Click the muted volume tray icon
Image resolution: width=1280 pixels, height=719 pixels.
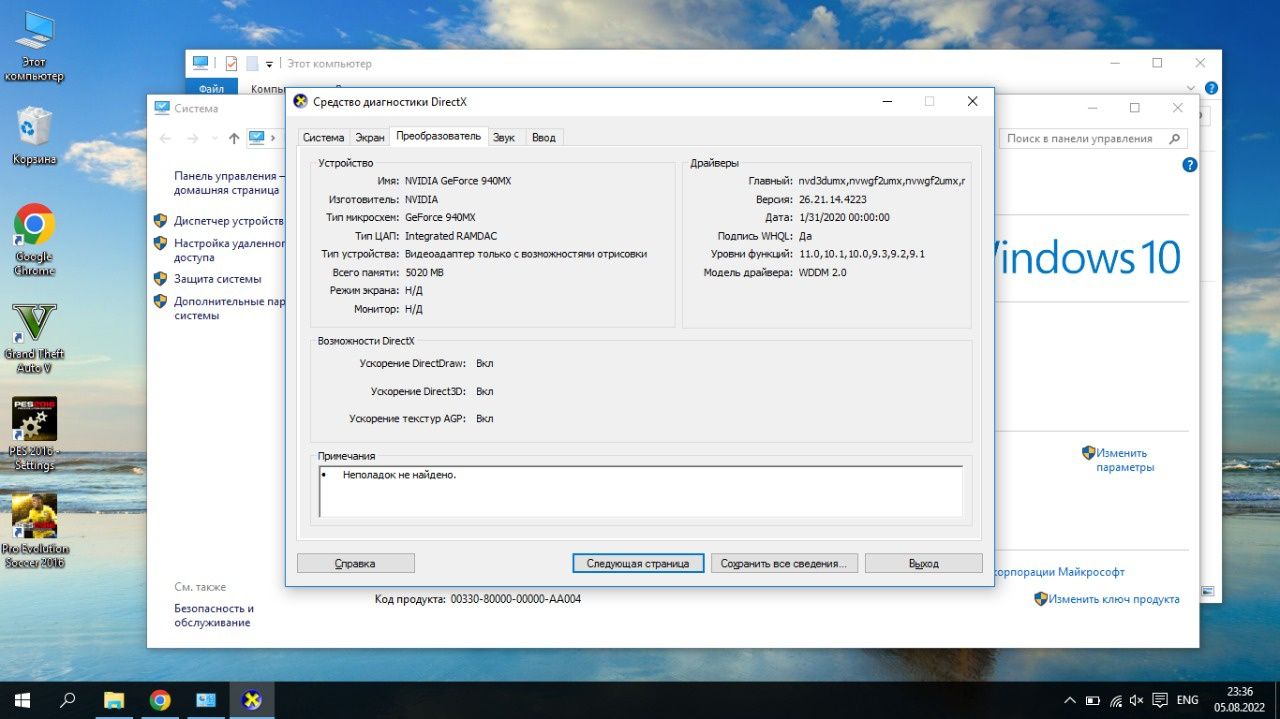click(x=1137, y=700)
